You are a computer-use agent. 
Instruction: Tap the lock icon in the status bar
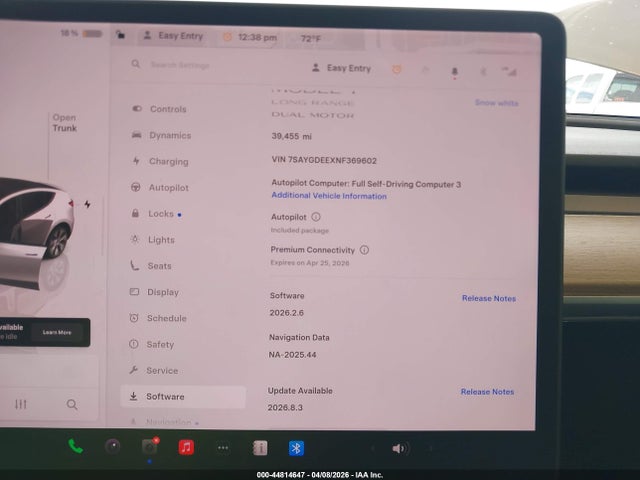coord(120,35)
